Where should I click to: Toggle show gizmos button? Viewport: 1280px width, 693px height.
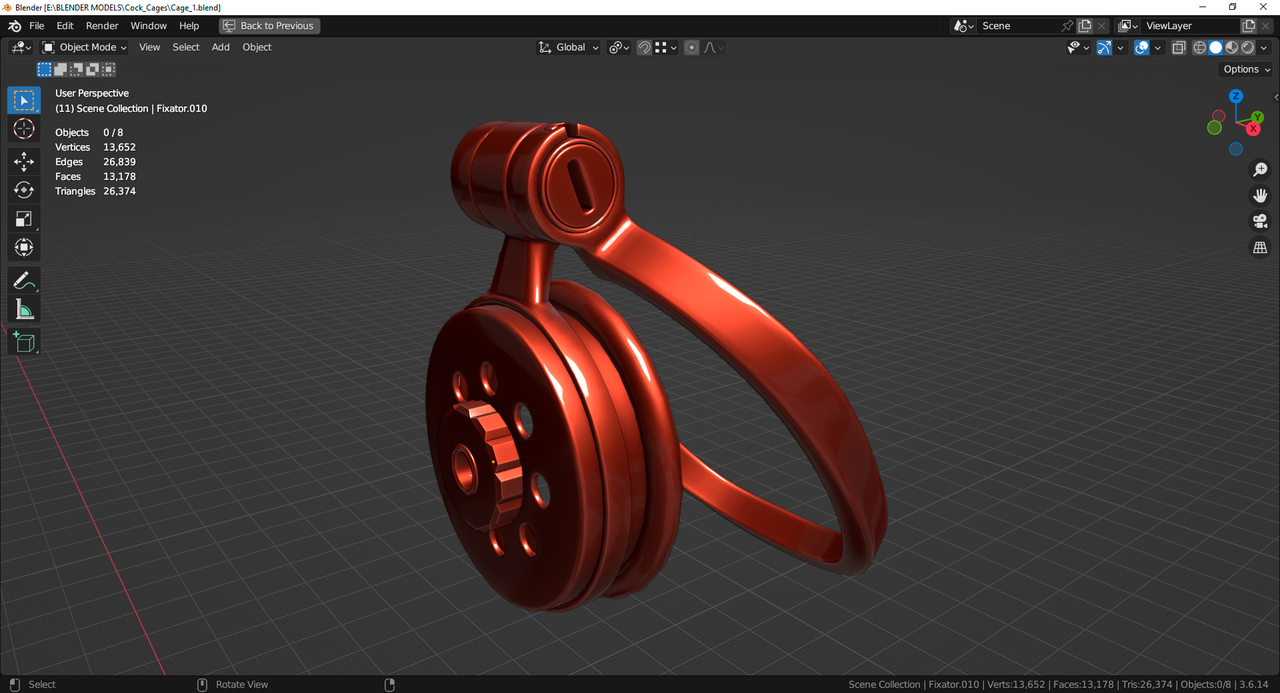1104,47
